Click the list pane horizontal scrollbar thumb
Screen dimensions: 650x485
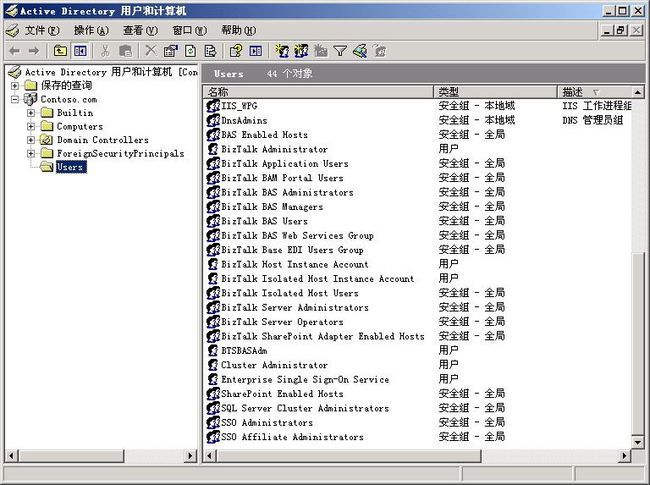(x=349, y=456)
